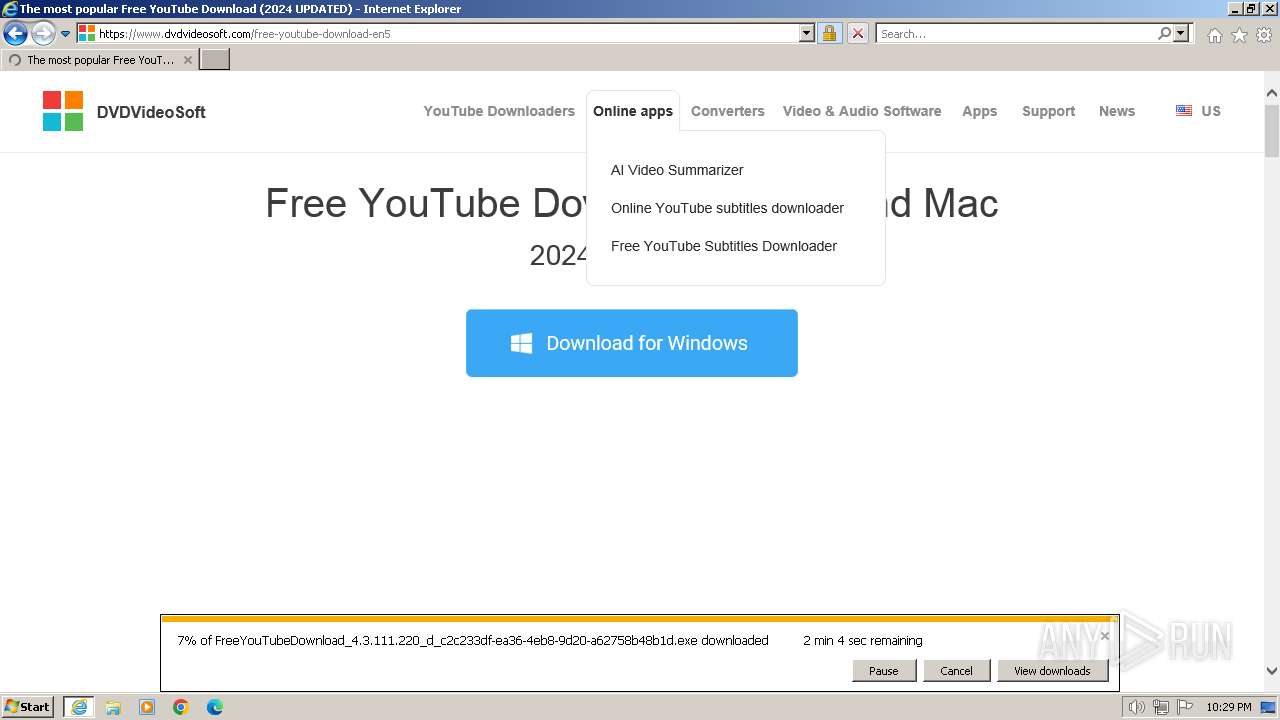1280x720 pixels.
Task: Open YouTube Downloaders menu
Action: pos(499,111)
